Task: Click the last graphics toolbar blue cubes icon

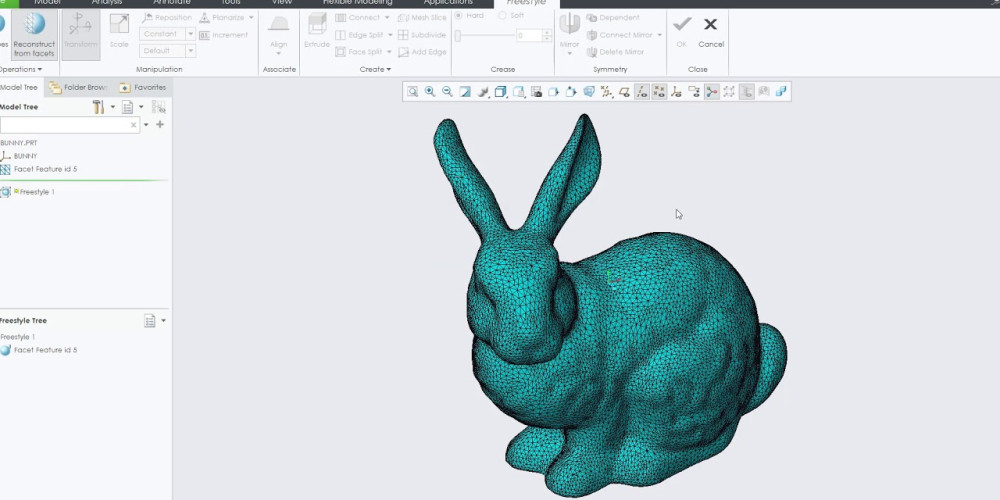Action: point(781,92)
